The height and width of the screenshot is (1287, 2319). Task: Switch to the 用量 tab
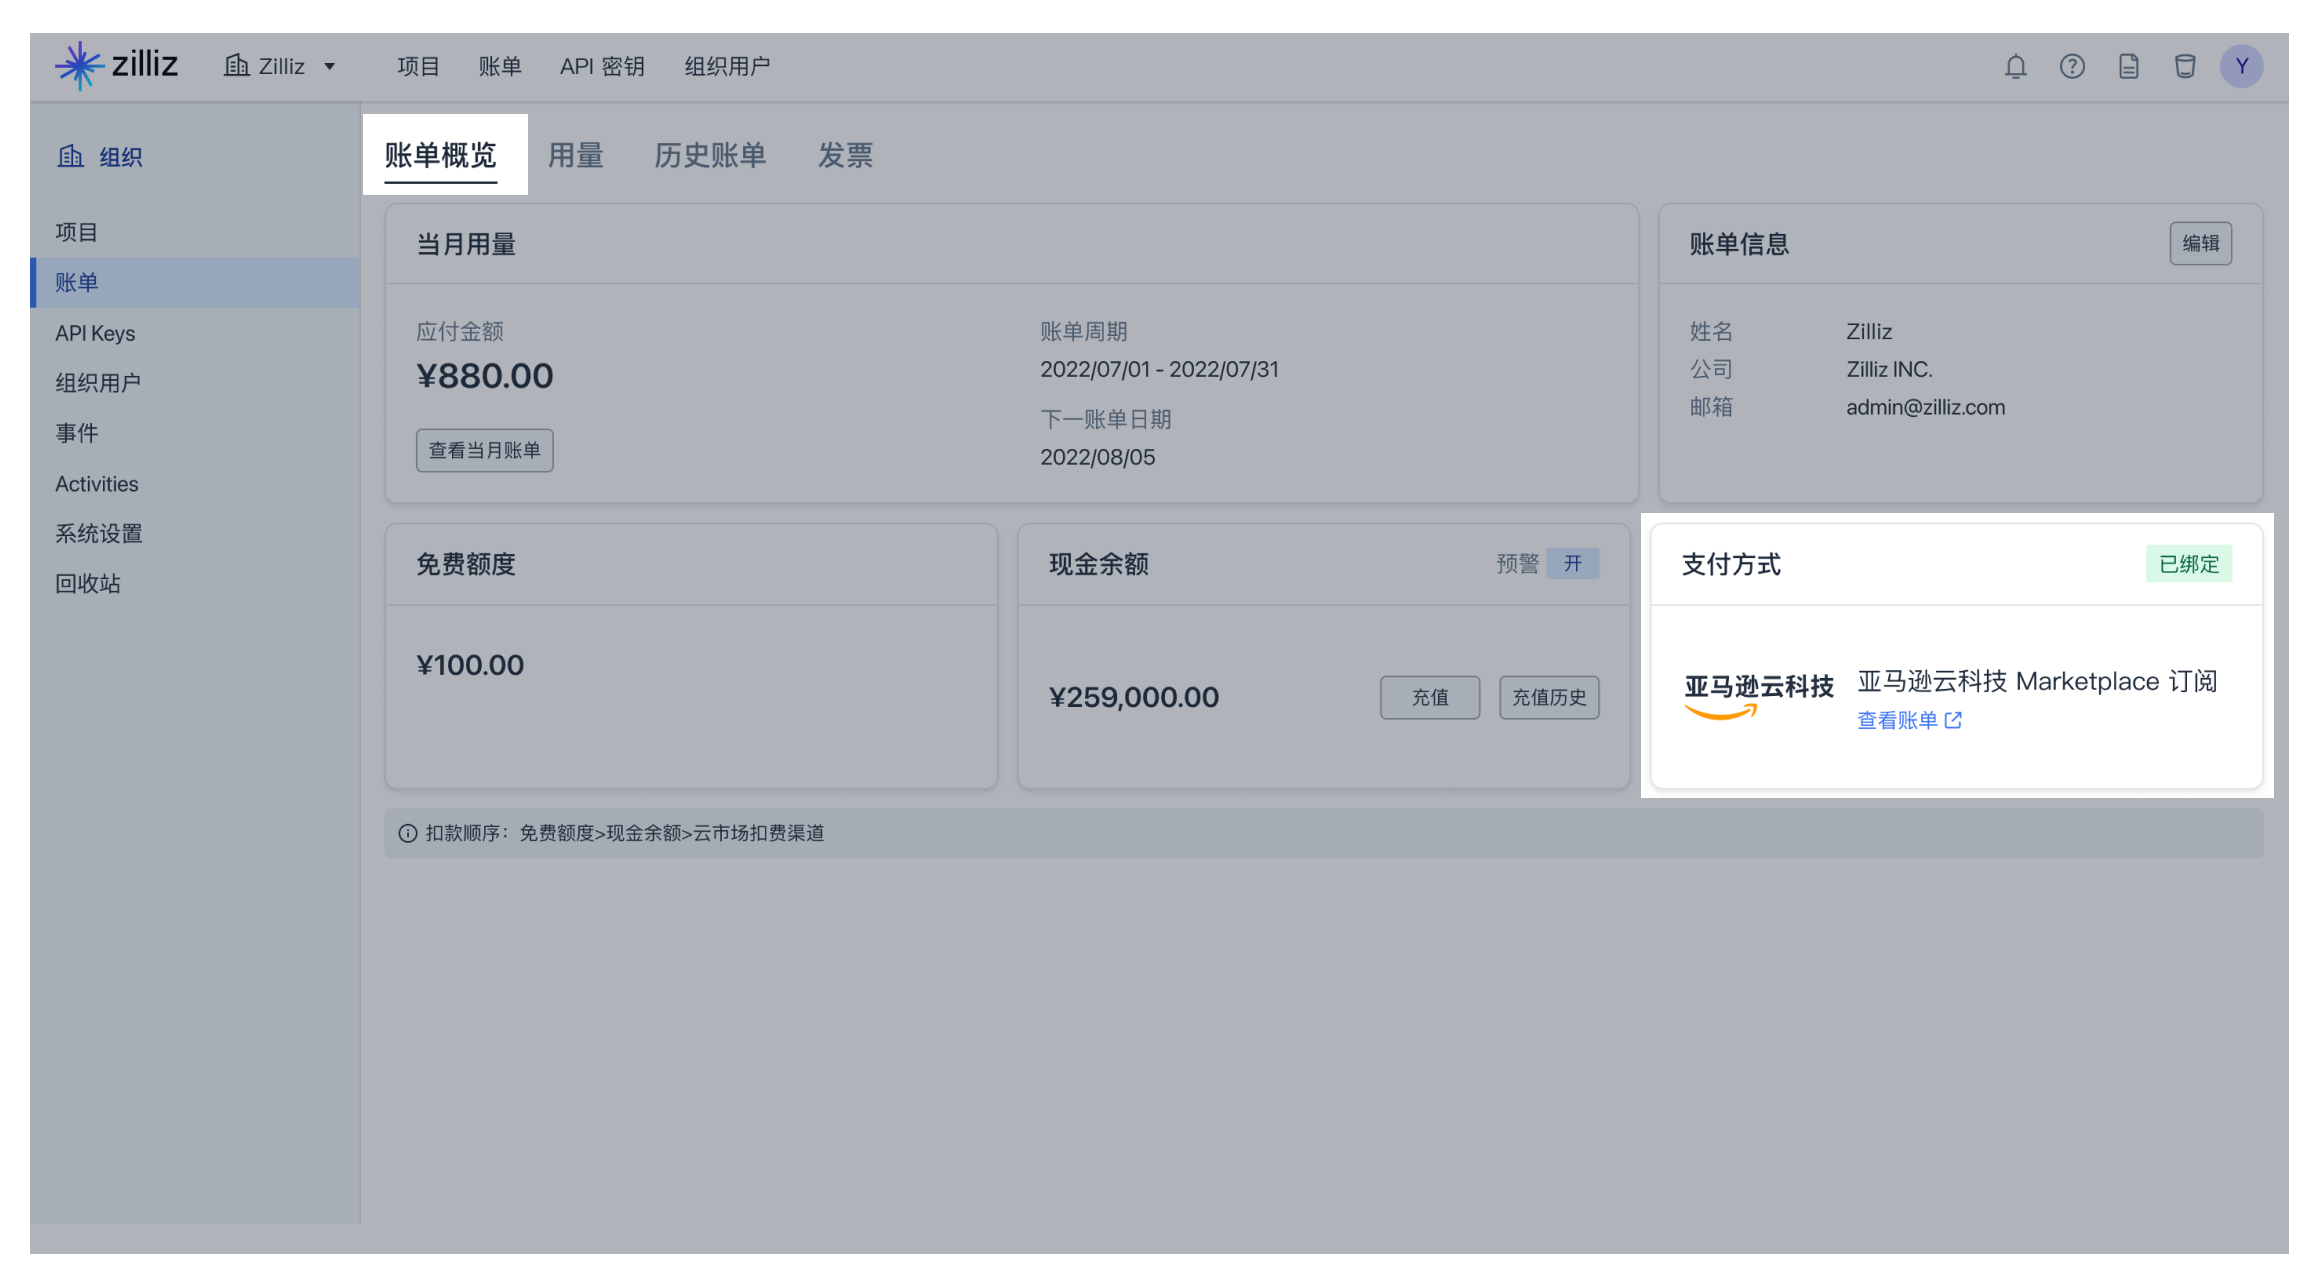pyautogui.click(x=575, y=155)
